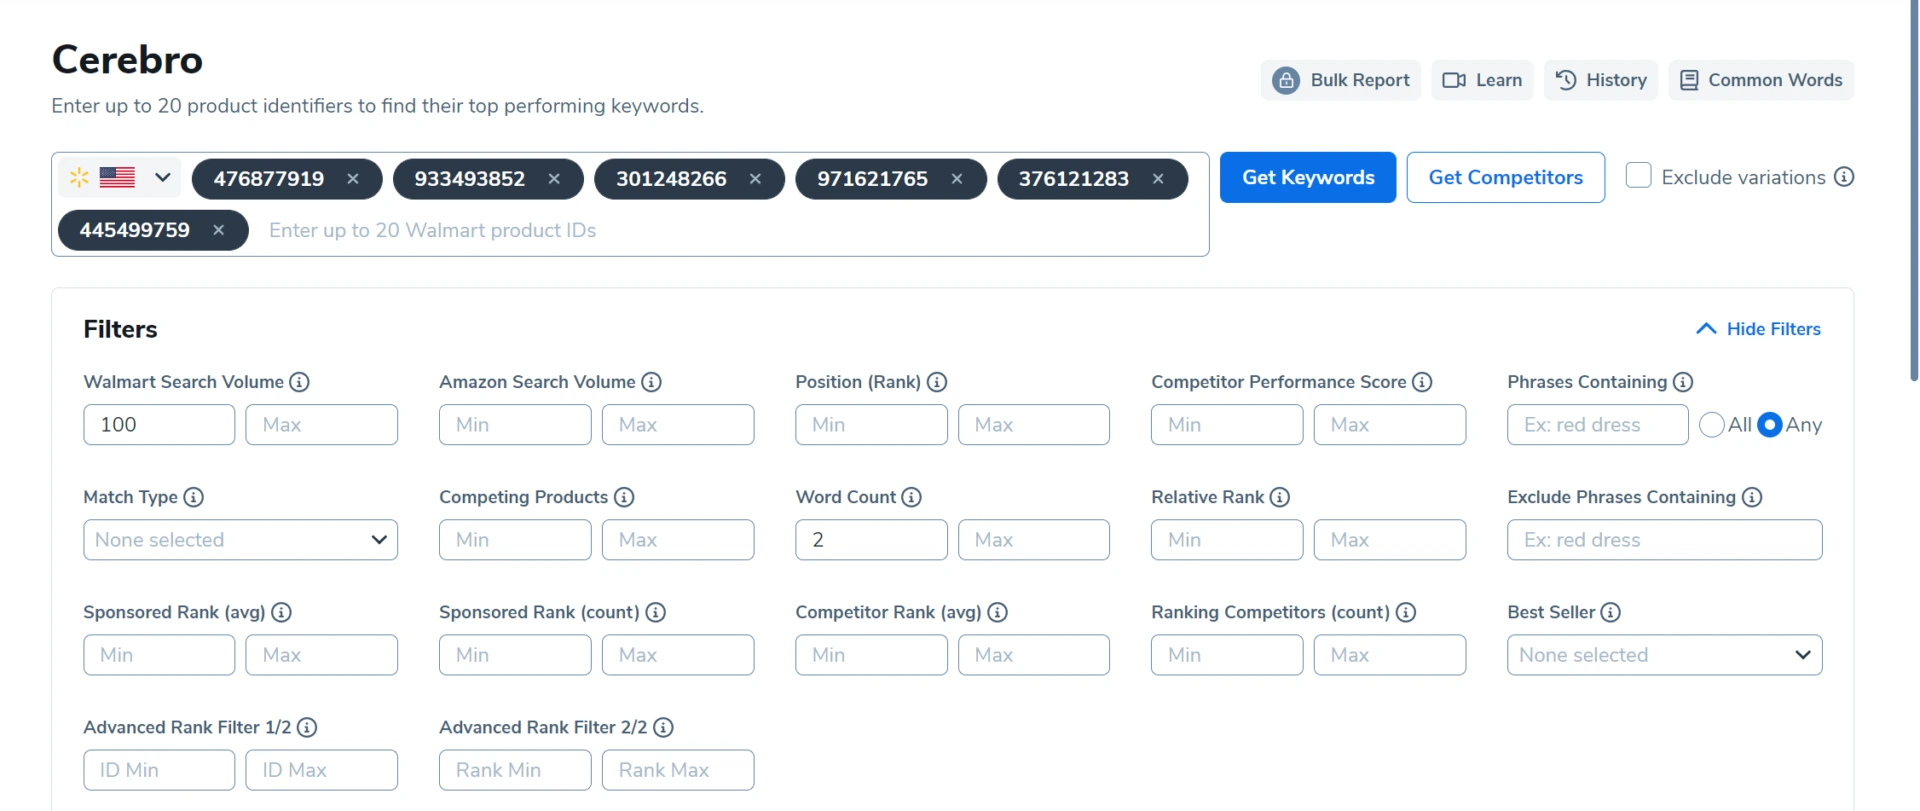Click the Get Keywords button

point(1307,177)
